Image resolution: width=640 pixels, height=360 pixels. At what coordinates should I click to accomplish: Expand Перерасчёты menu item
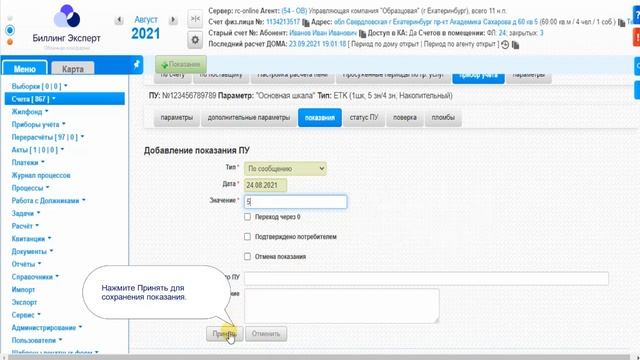click(x=47, y=137)
